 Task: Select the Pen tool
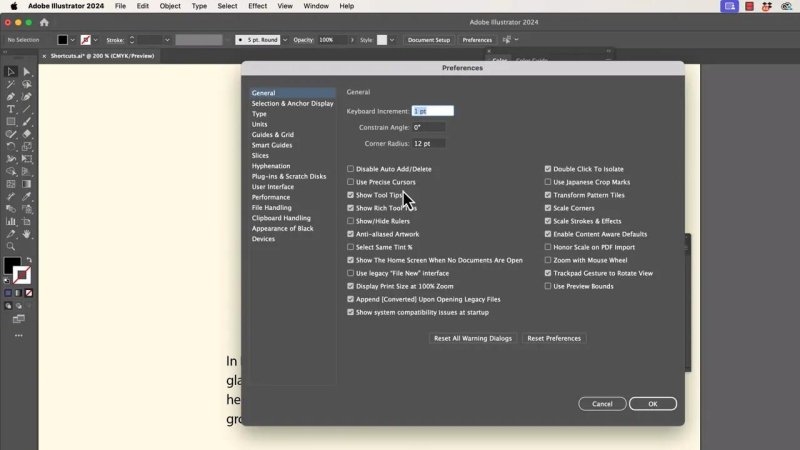coord(11,96)
